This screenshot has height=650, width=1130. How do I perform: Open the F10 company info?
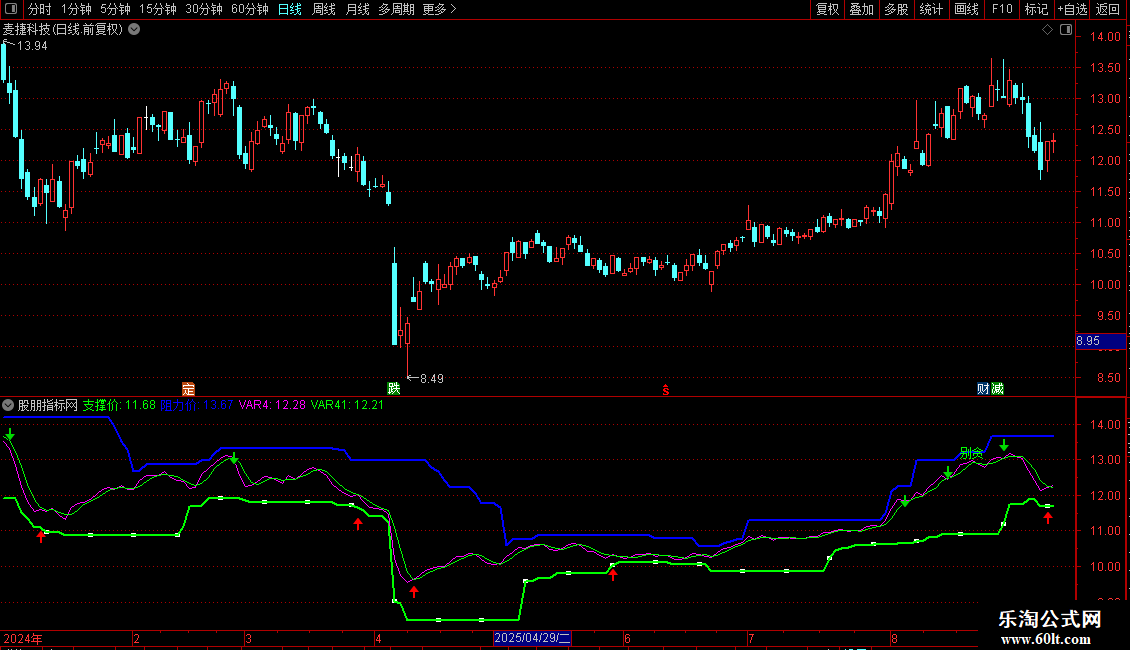tap(1002, 9)
